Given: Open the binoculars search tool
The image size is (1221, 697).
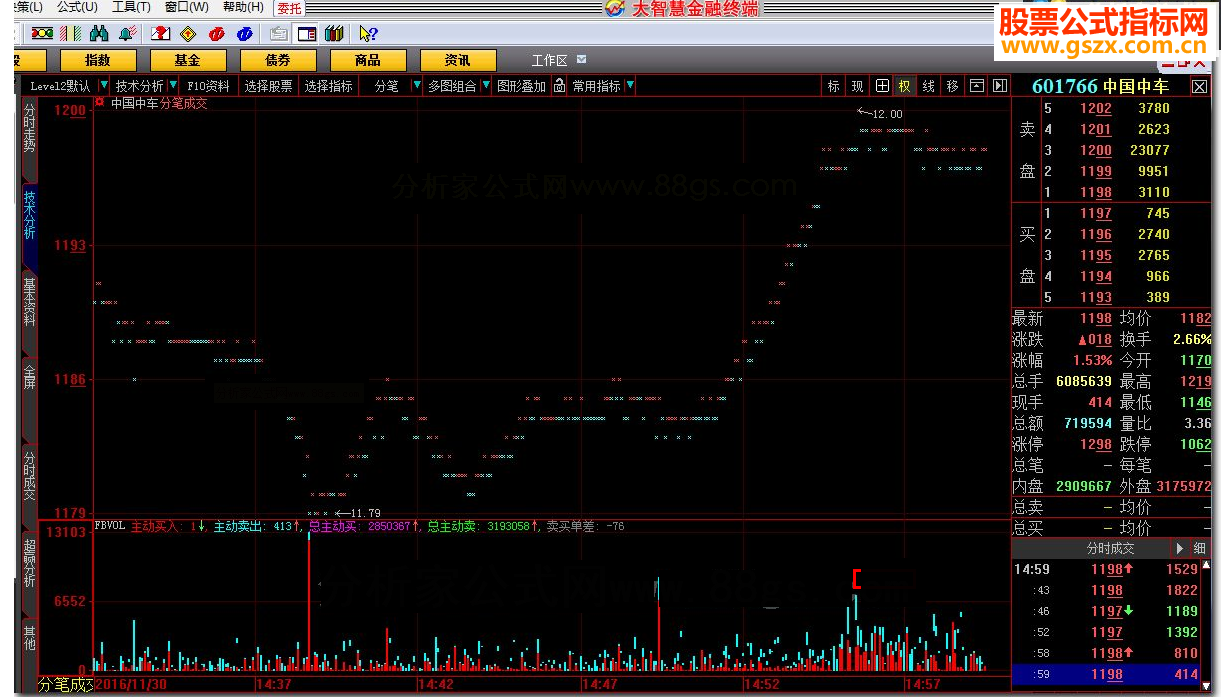Looking at the screenshot, I should pyautogui.click(x=100, y=34).
